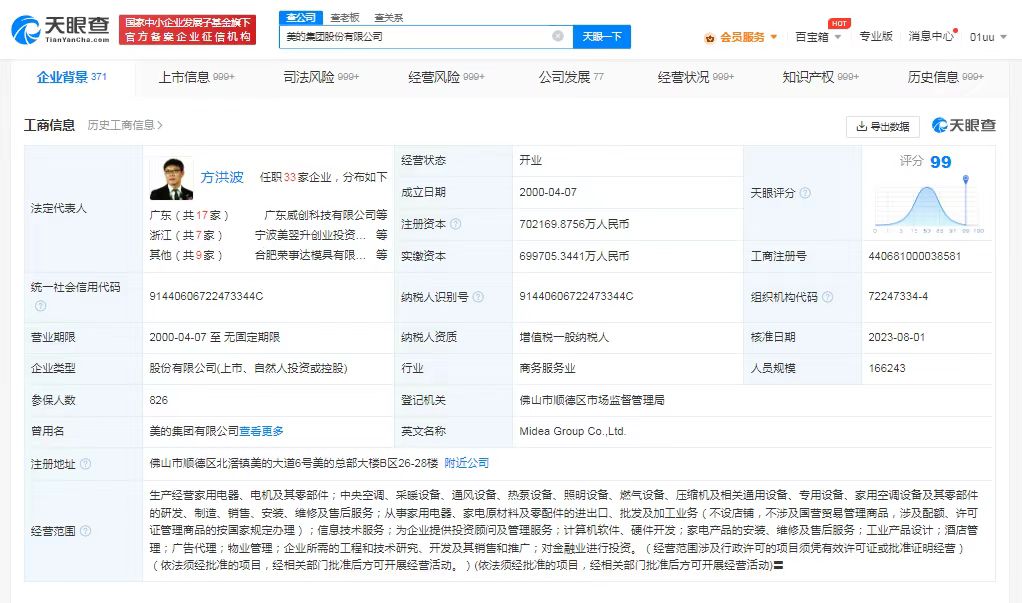The width and height of the screenshot is (1022, 603).
Task: Switch to 经营风险 tab
Action: [x=446, y=77]
